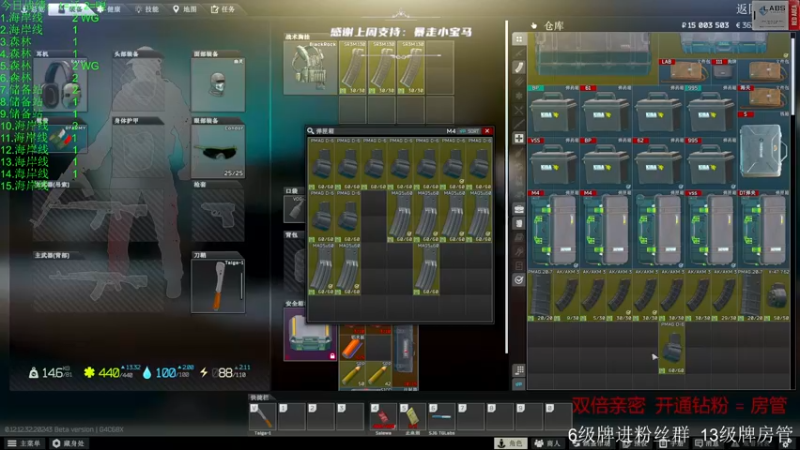Open ammo box tagged 61
800x450 pixels.
(606, 111)
